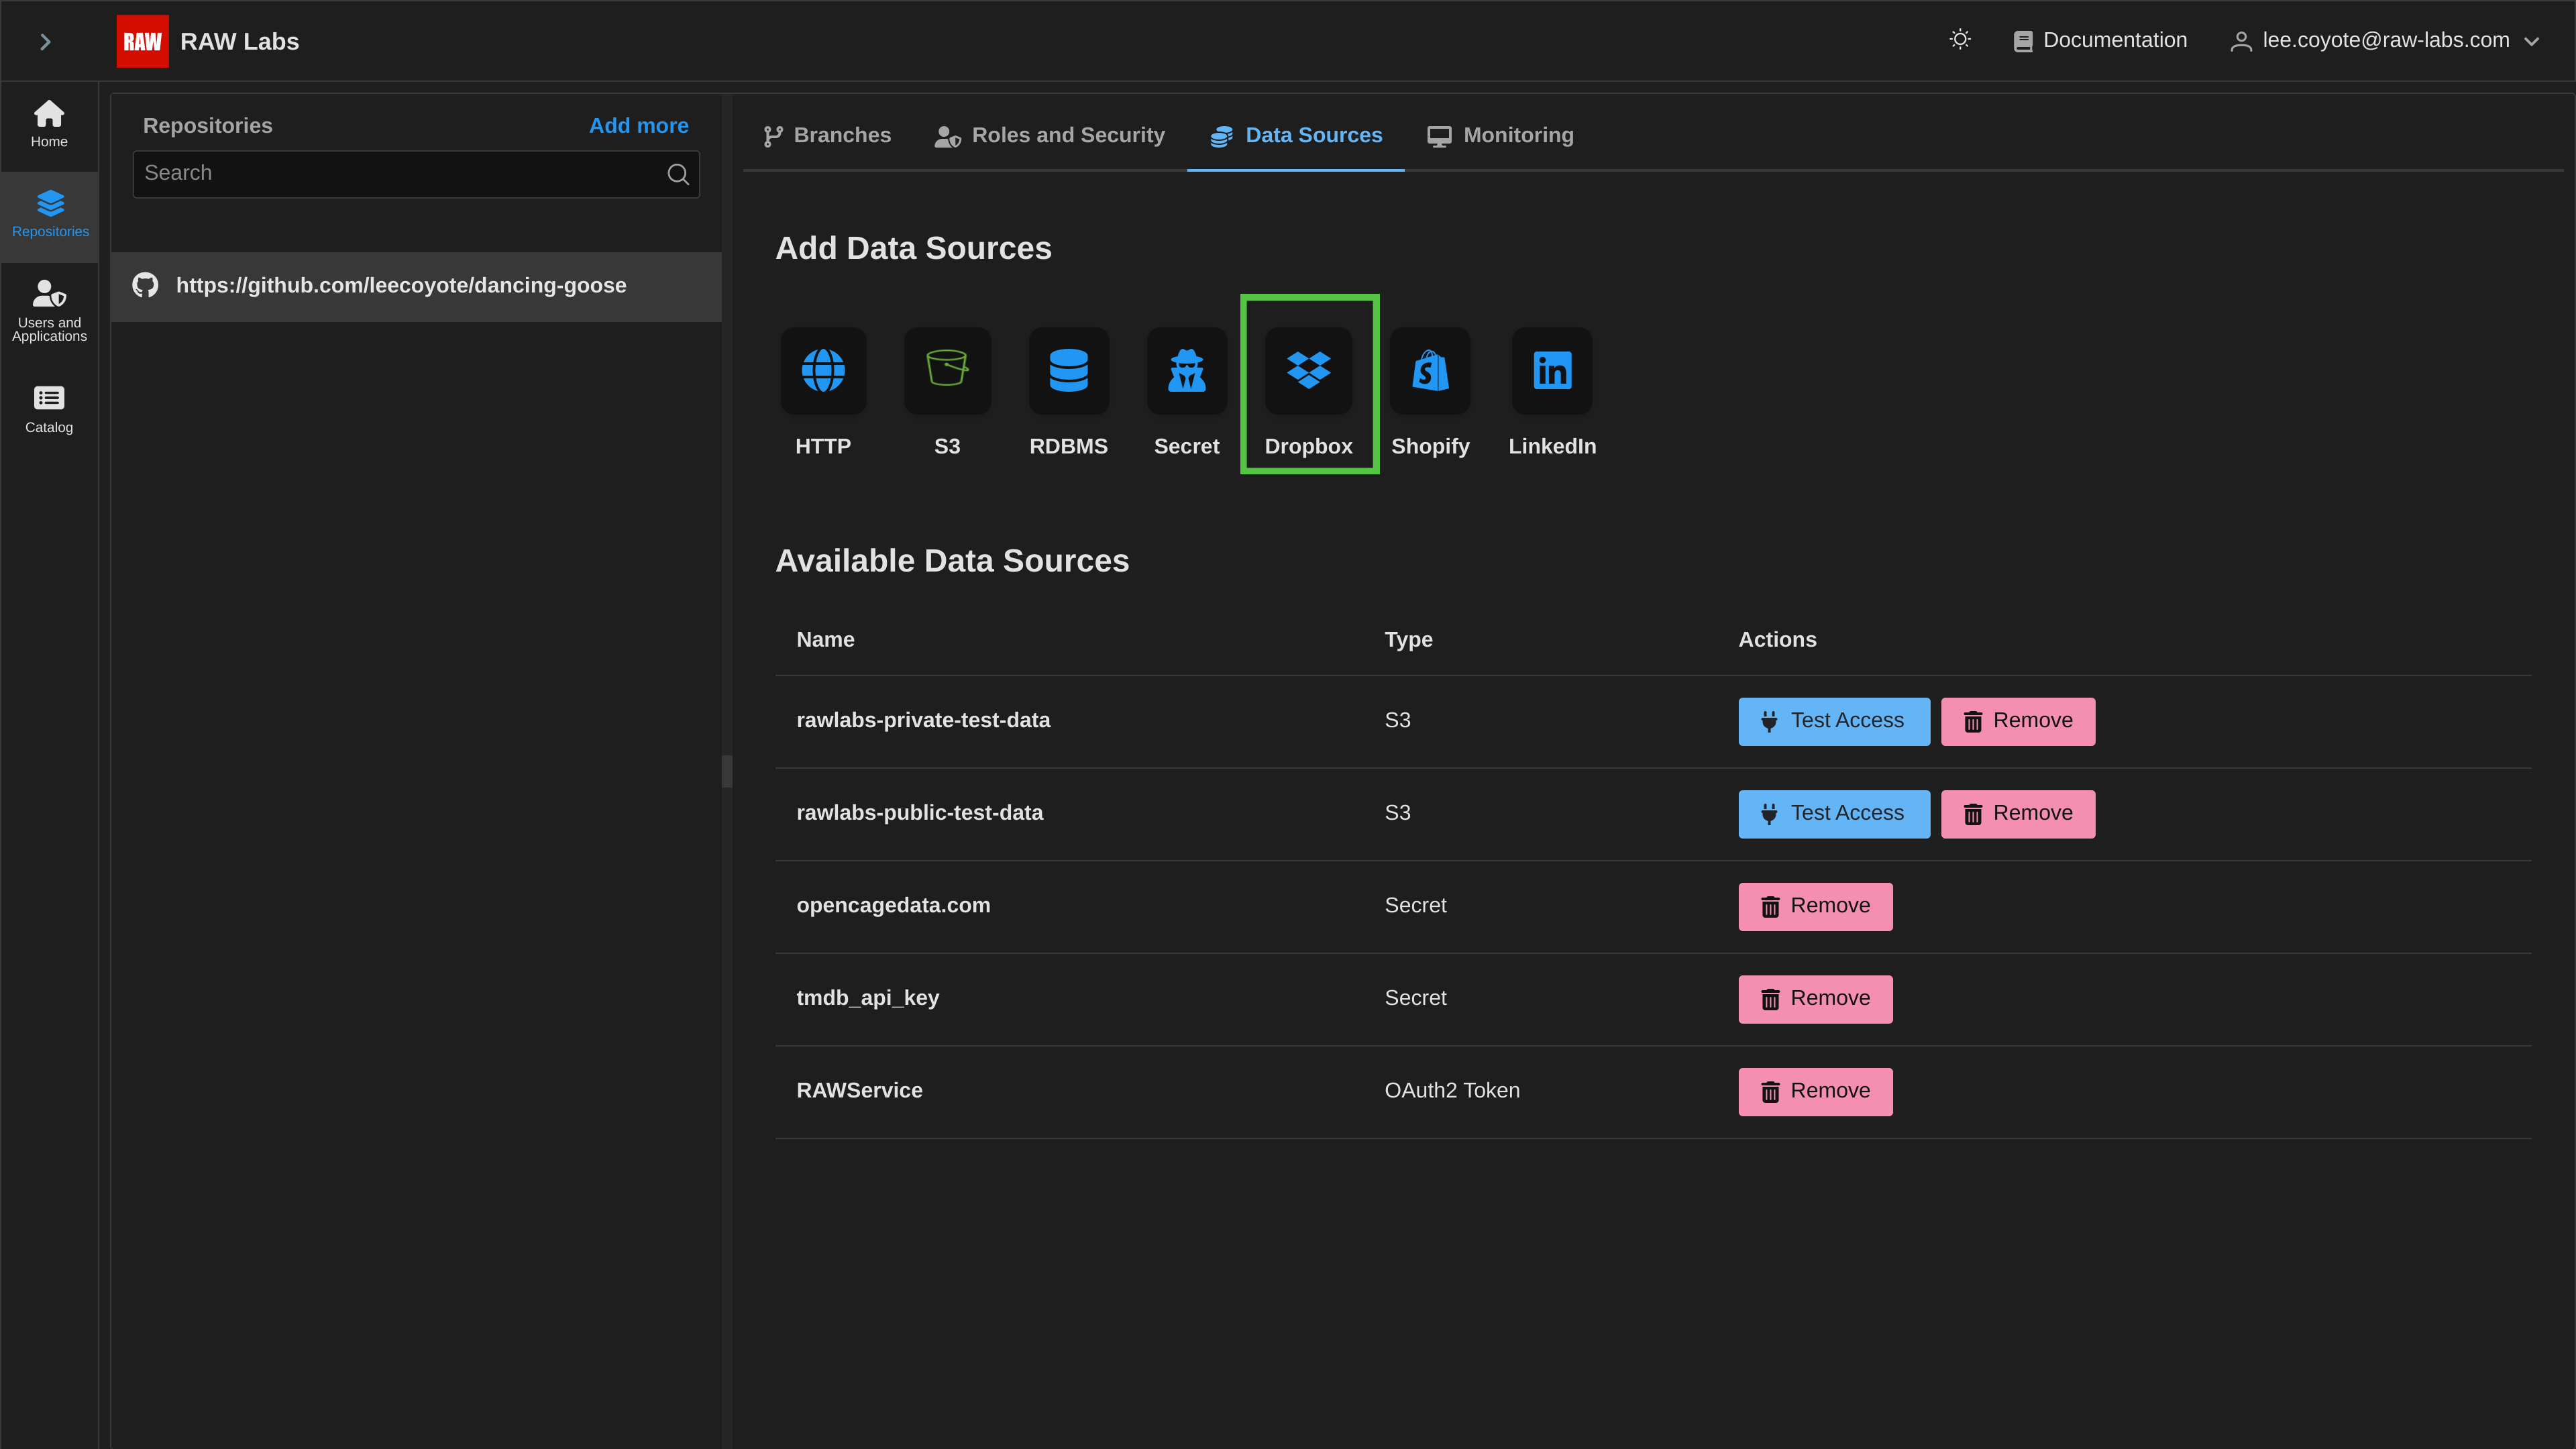Remove rawlabs-public-test-data source
Screen dimensions: 2576x1449
[x=2018, y=814]
